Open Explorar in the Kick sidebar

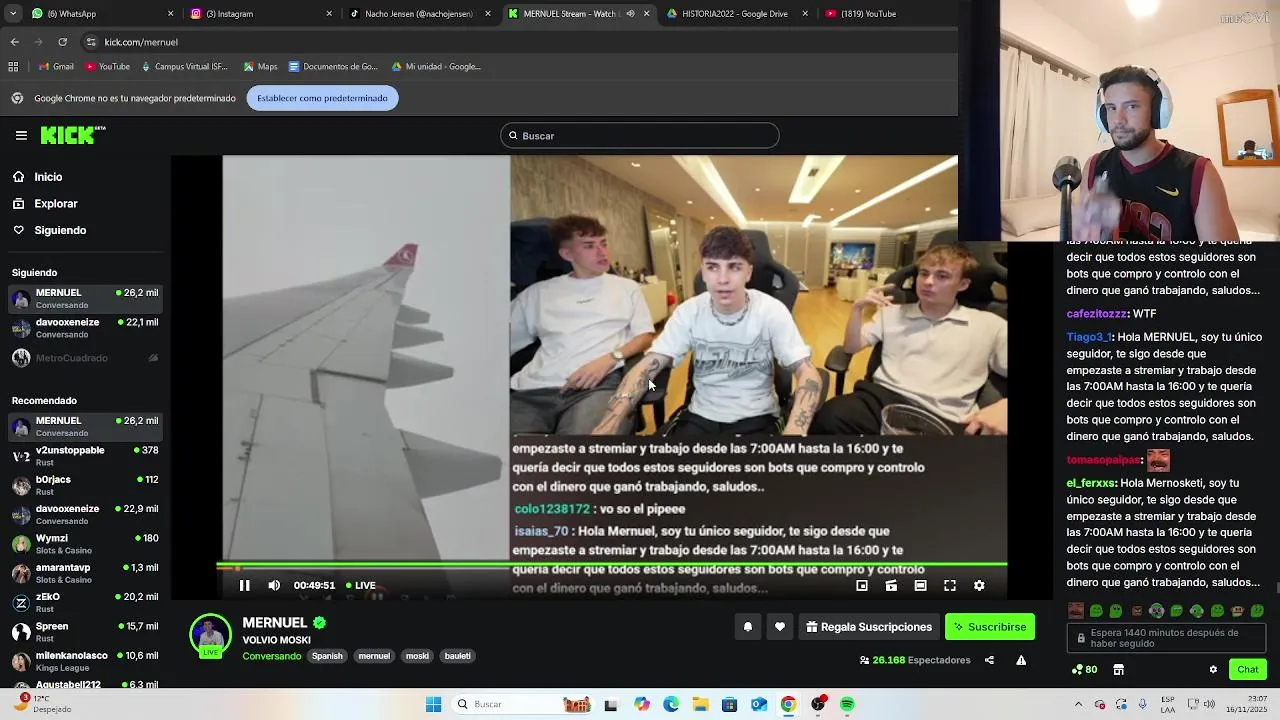tap(55, 204)
